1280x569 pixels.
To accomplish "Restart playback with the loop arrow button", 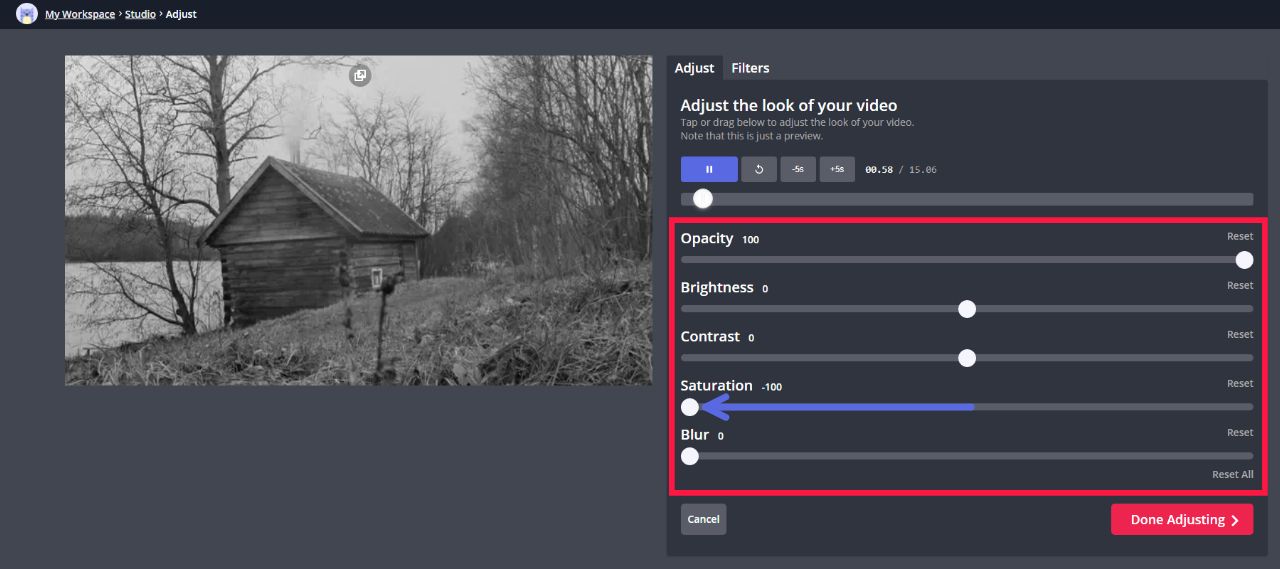I will click(759, 169).
